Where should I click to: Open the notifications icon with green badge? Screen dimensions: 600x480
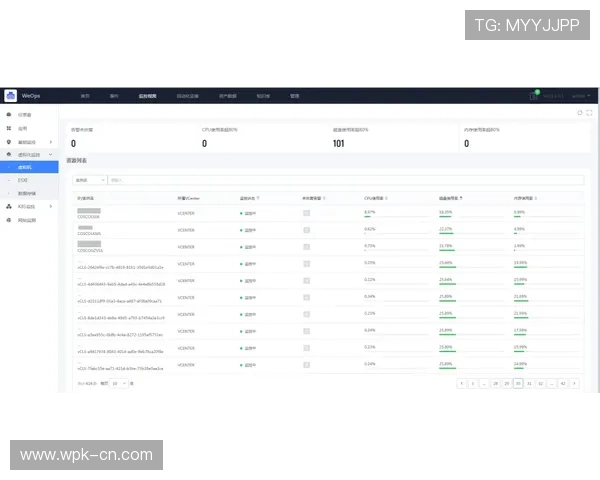pos(534,96)
